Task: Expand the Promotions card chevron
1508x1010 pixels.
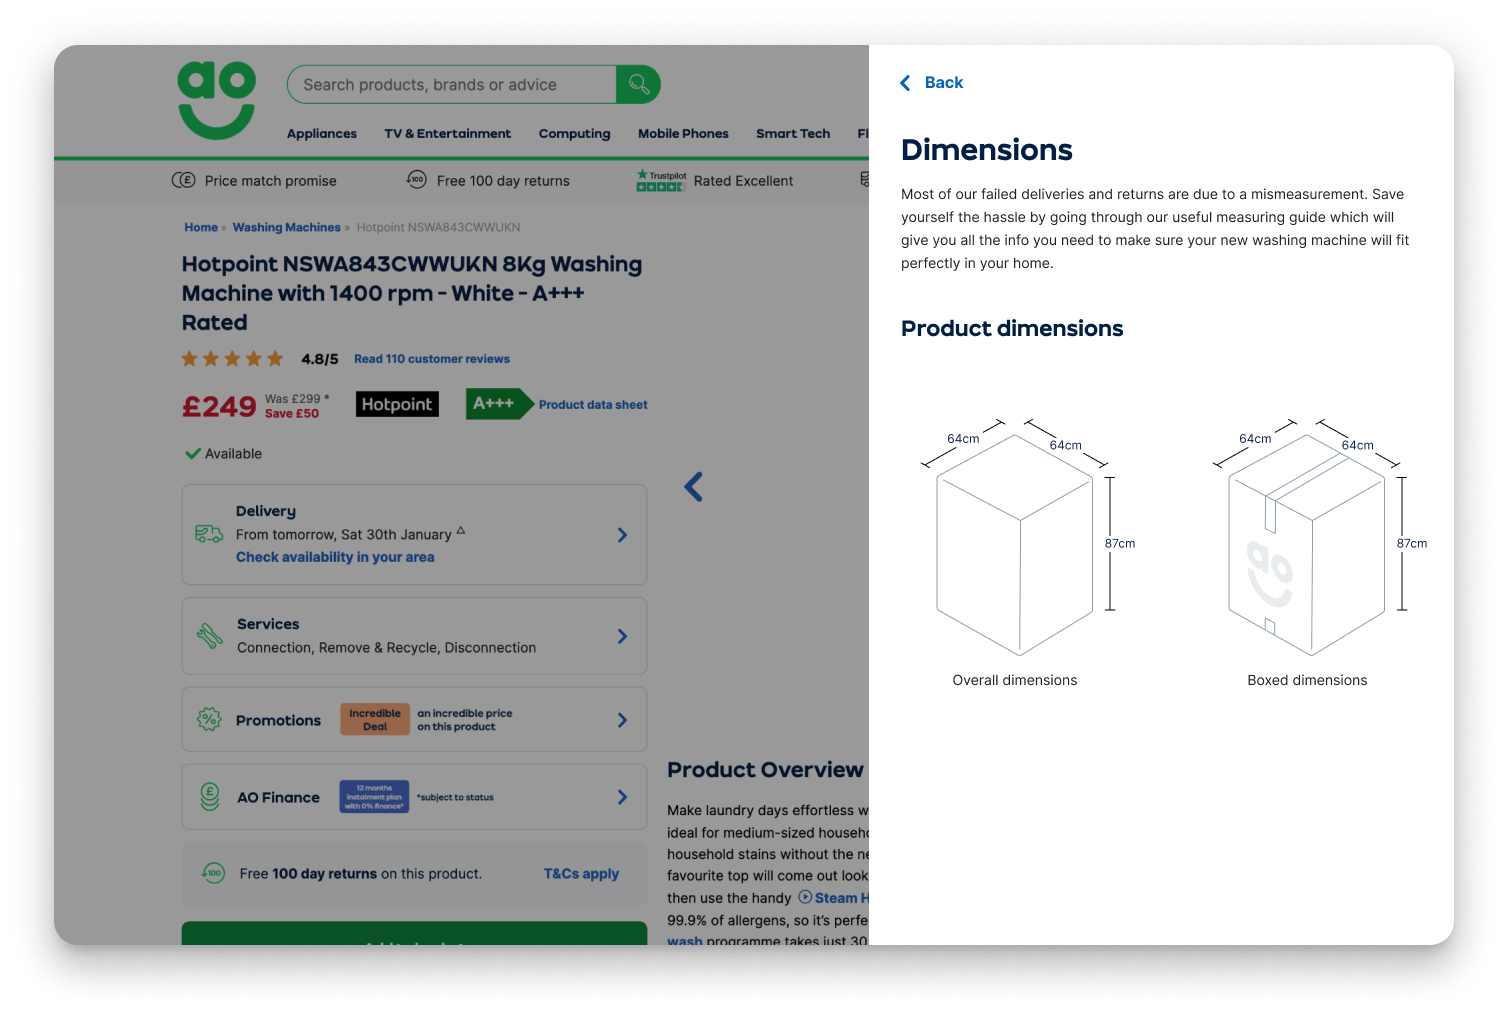Action: click(x=622, y=720)
